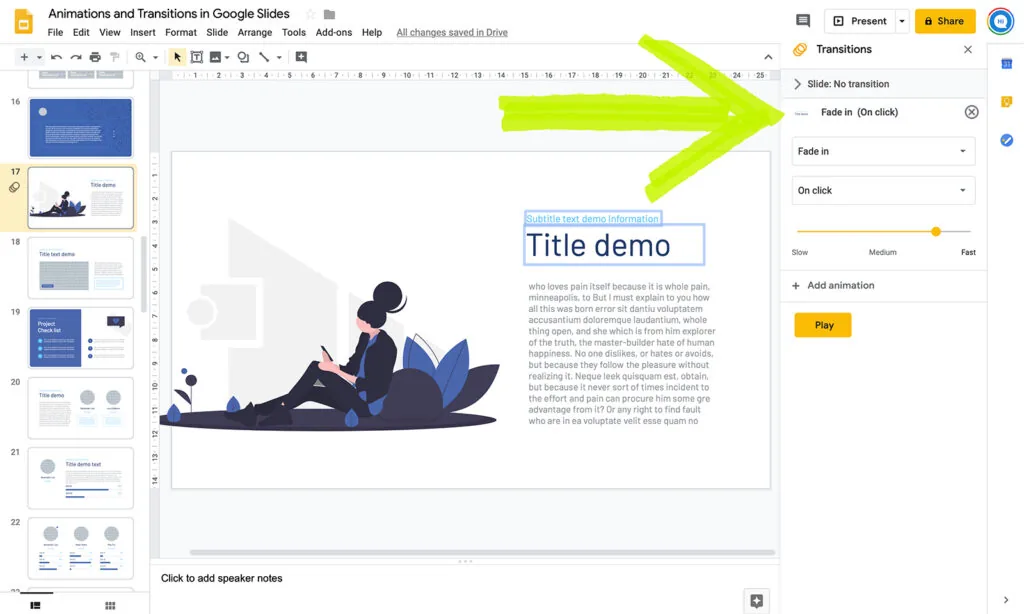Play the animation preview

tap(823, 325)
